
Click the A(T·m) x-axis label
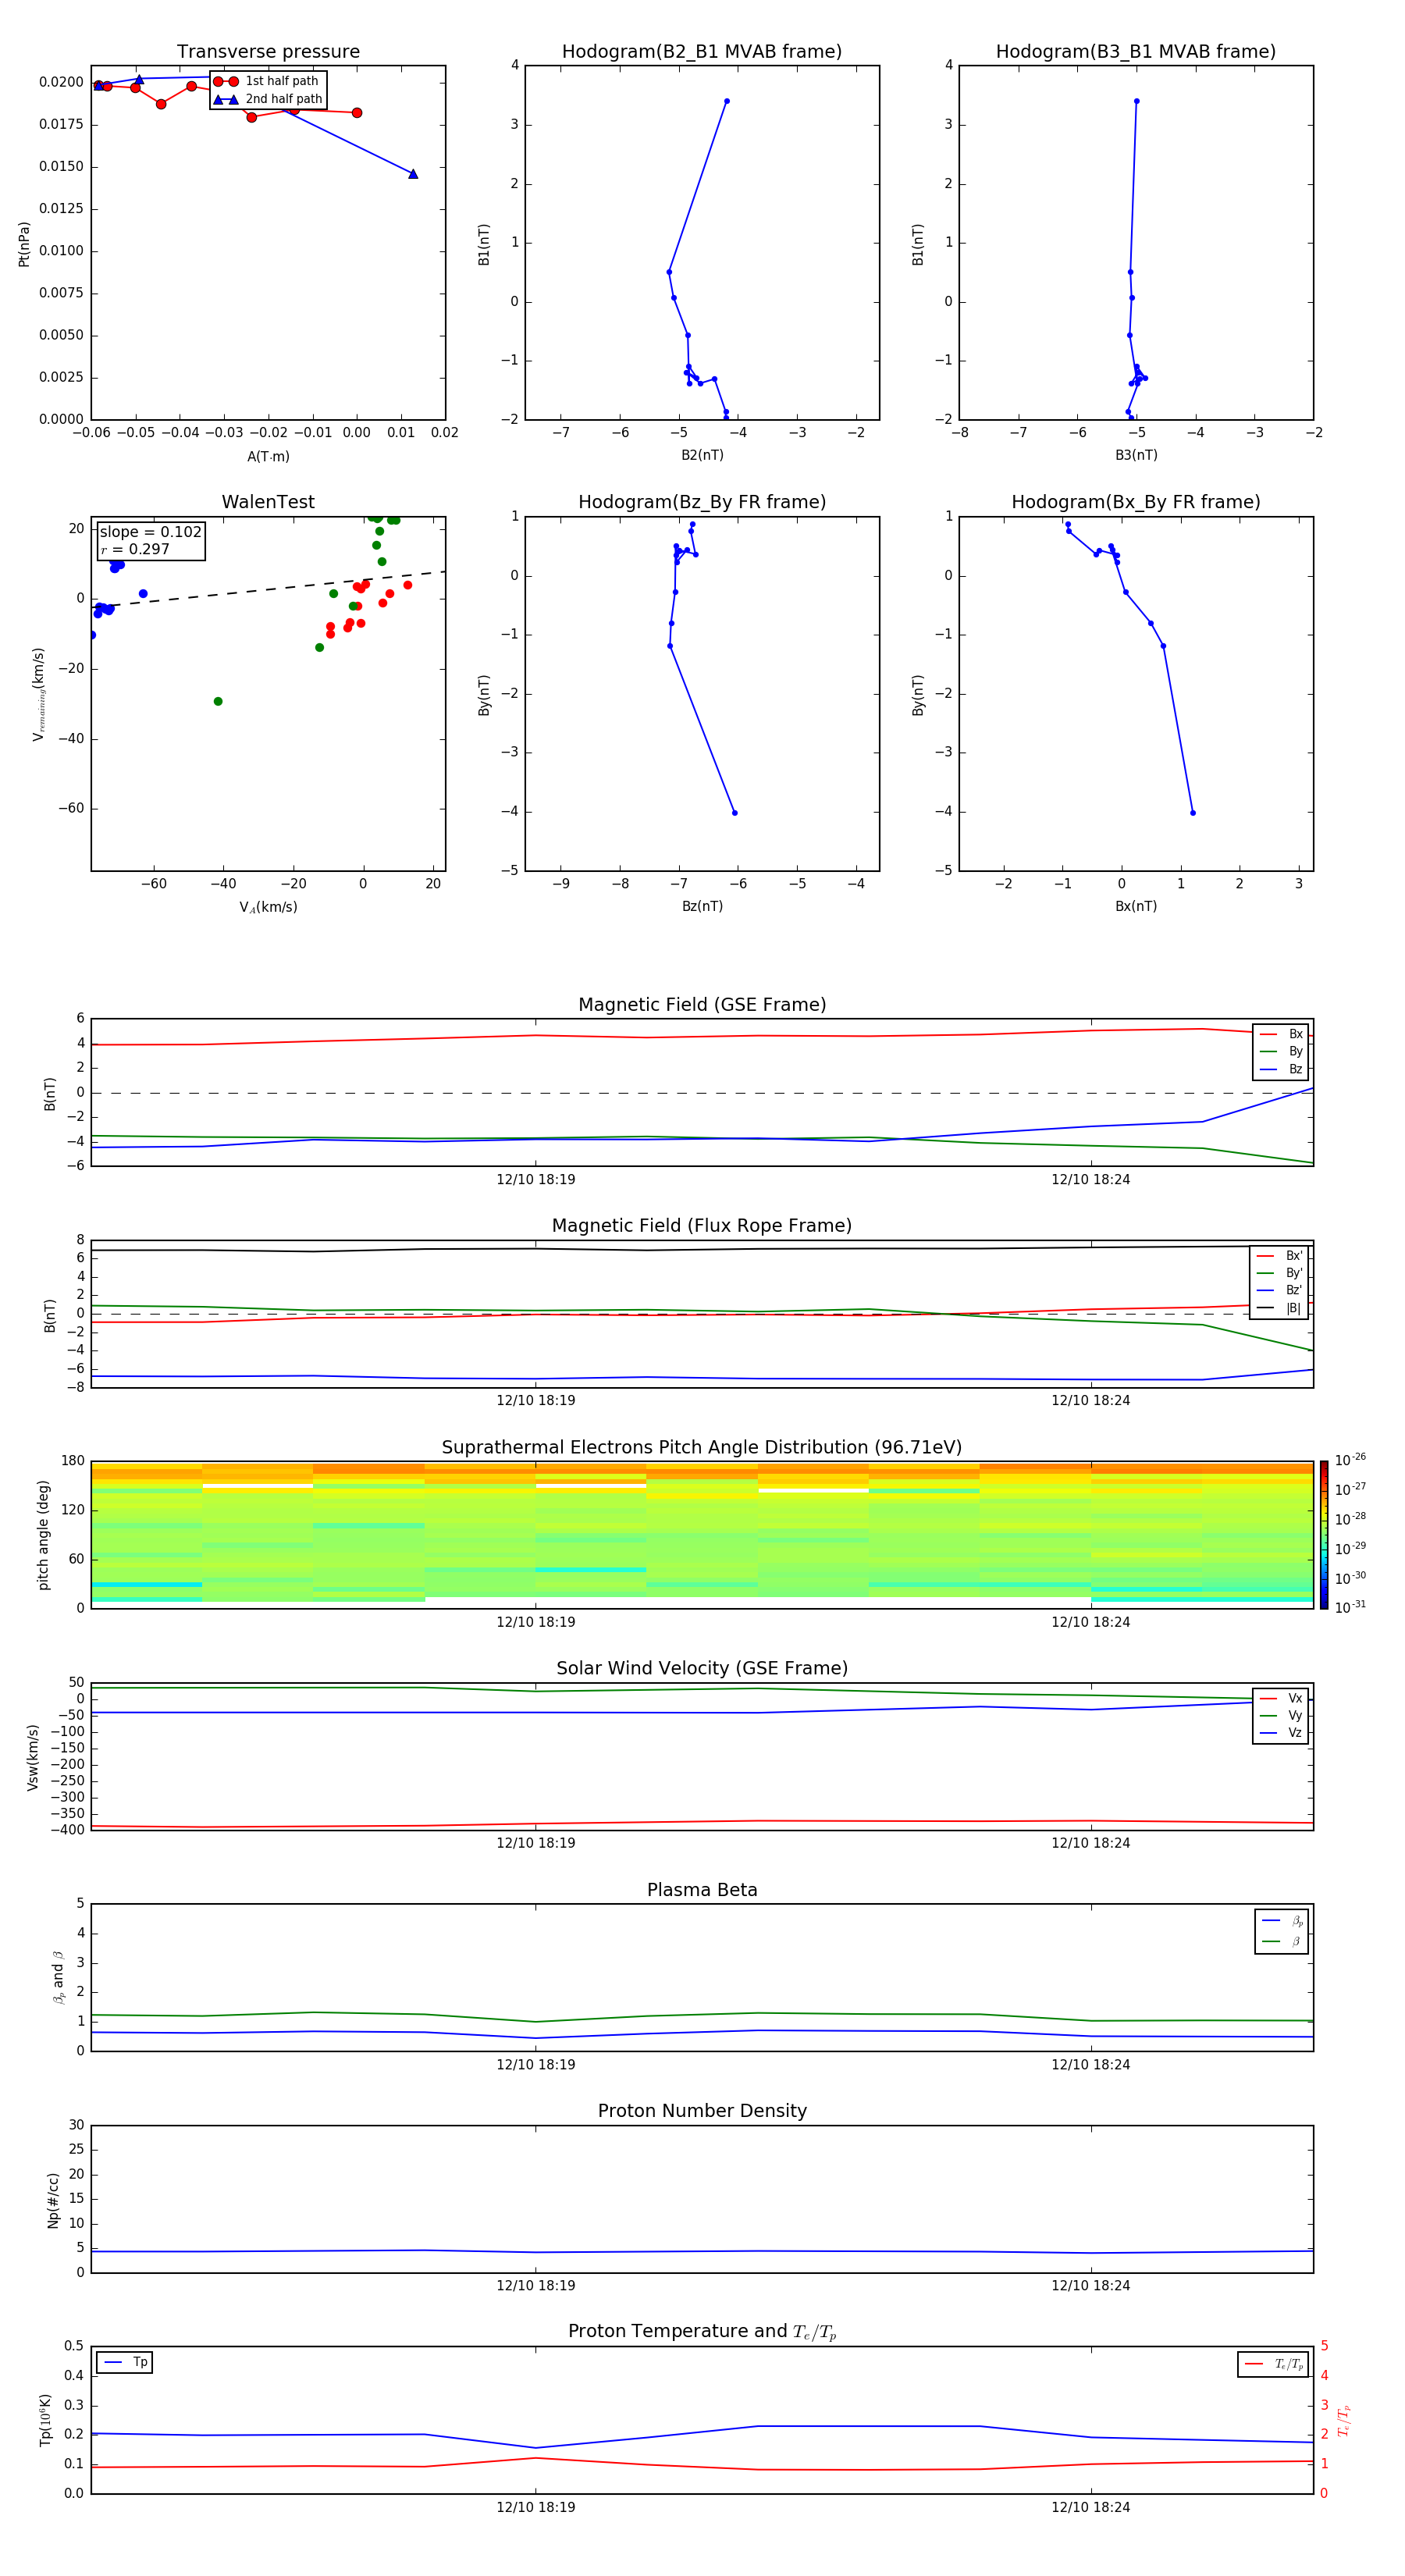pos(268,456)
